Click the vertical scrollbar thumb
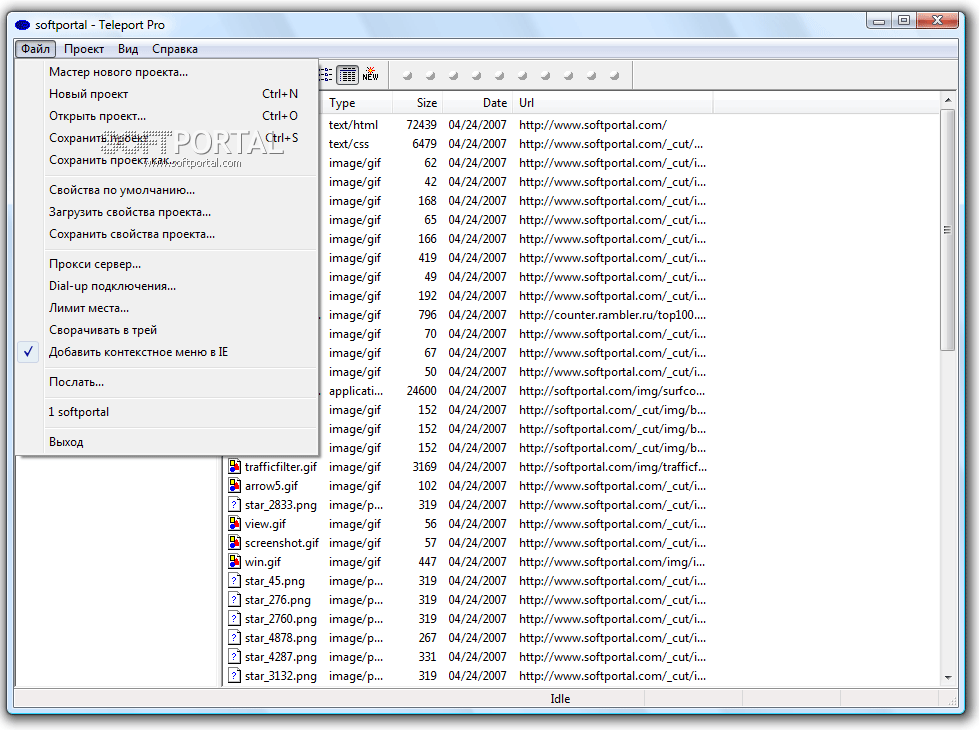979x730 pixels. 948,230
